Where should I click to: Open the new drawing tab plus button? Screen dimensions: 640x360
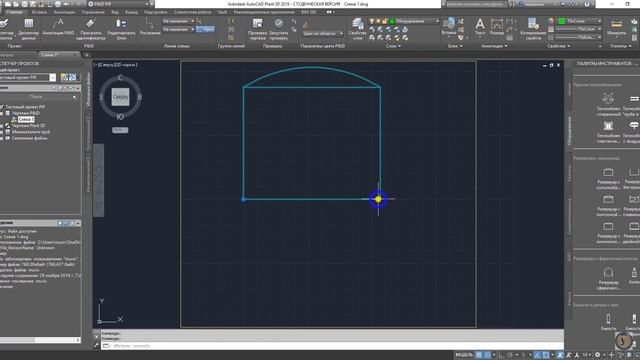coord(87,55)
